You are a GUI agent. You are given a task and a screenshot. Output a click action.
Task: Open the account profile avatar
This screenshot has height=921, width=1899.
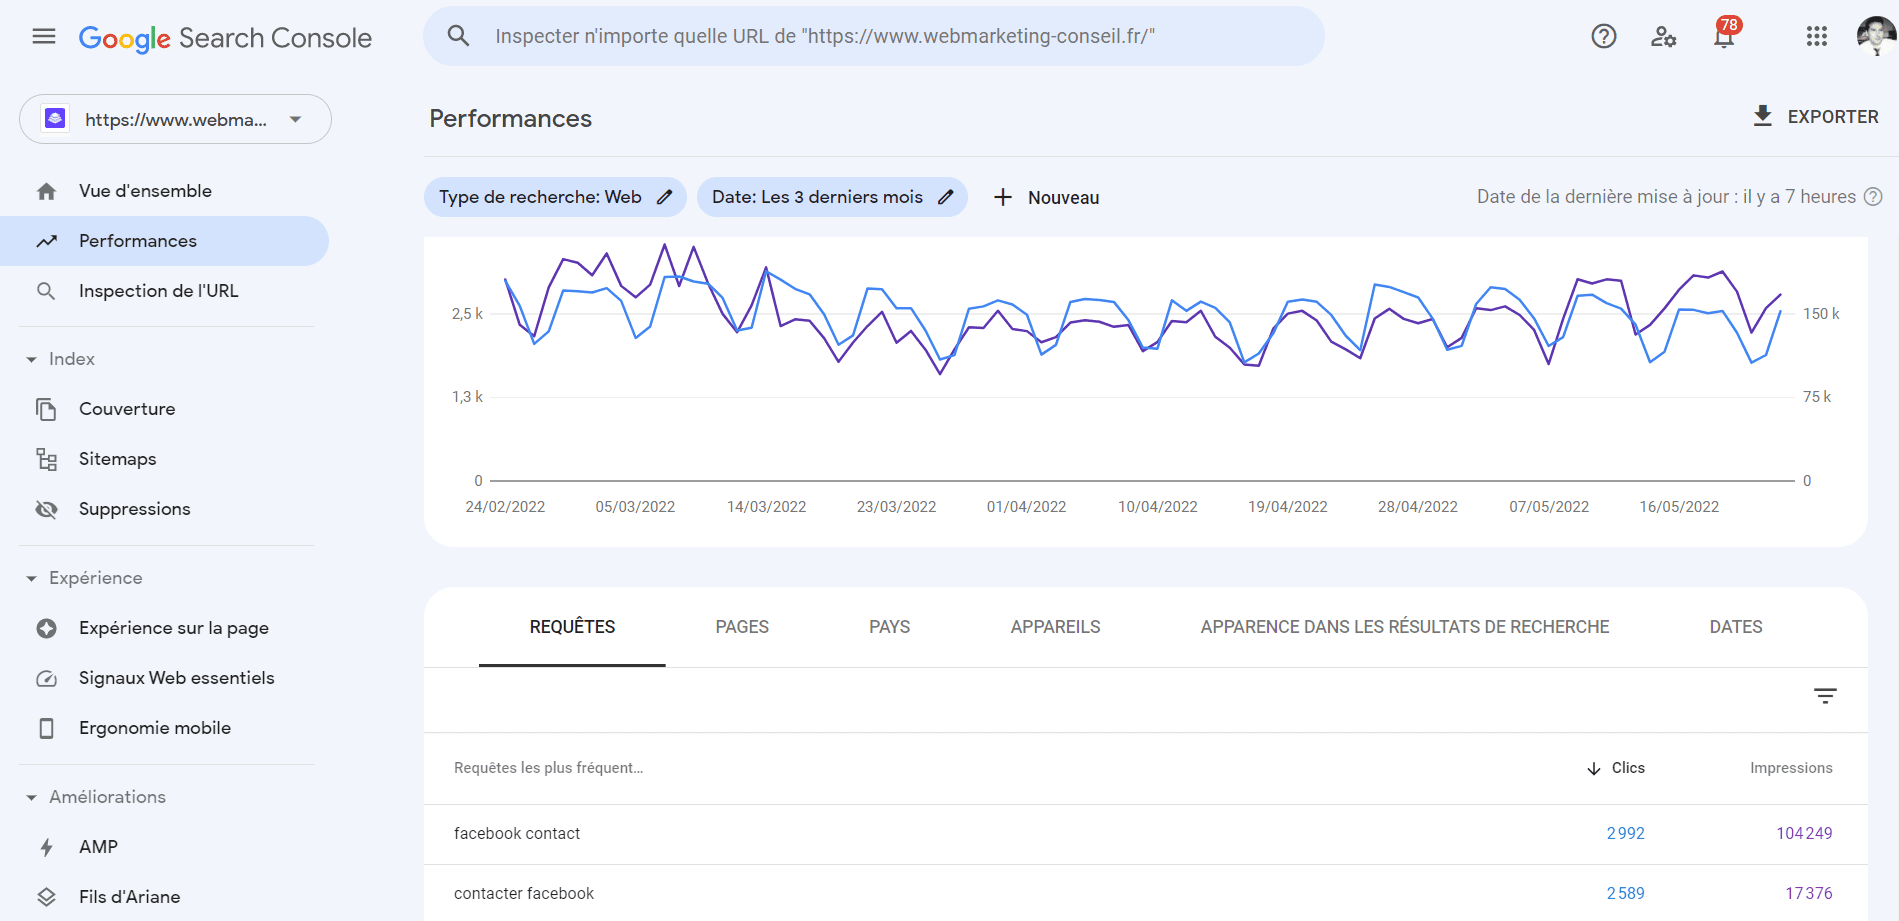pos(1876,37)
